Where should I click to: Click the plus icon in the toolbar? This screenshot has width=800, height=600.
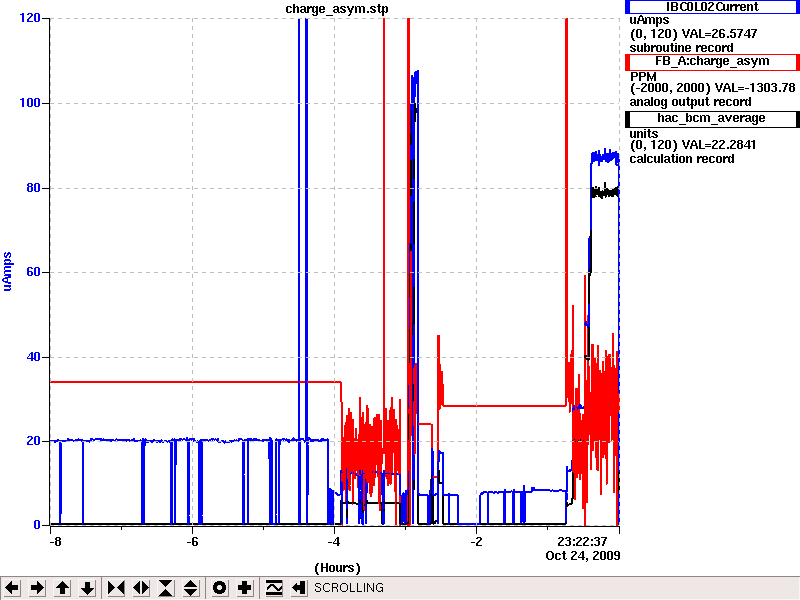coord(245,588)
